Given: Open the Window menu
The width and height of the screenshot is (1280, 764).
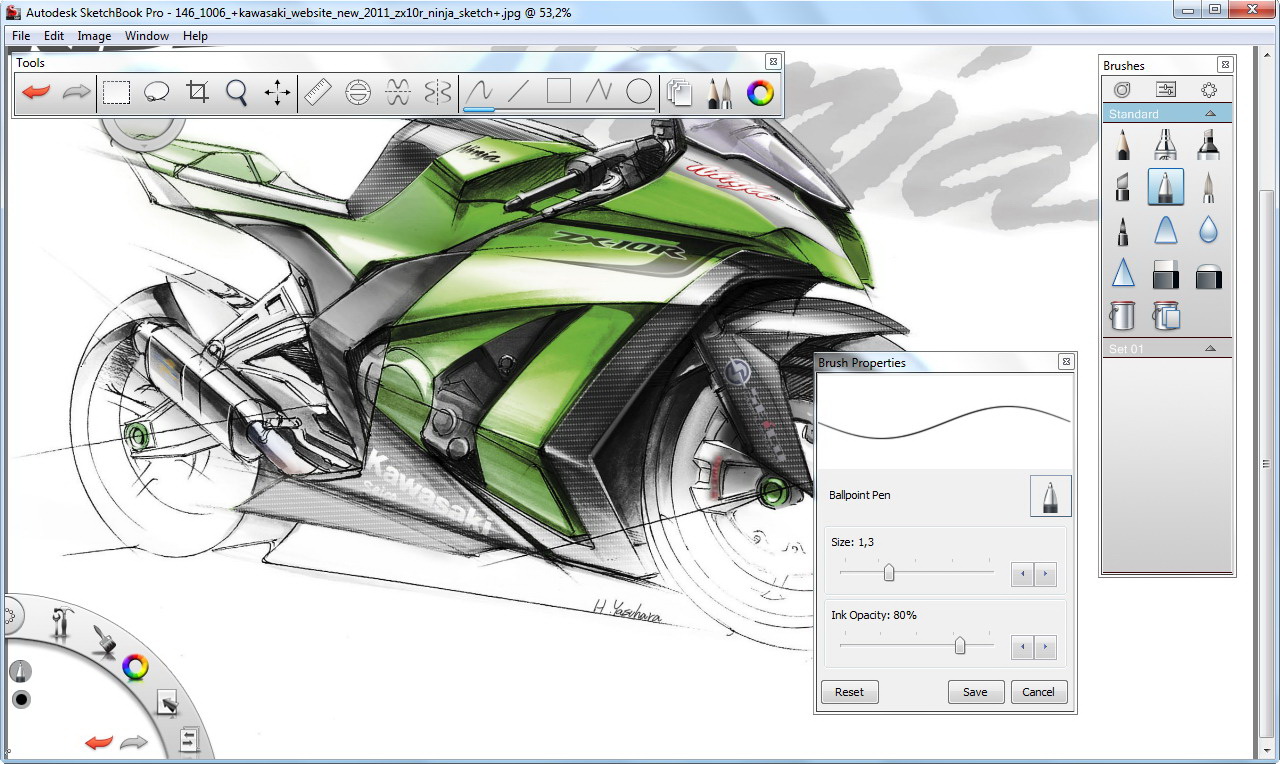Looking at the screenshot, I should (x=147, y=36).
